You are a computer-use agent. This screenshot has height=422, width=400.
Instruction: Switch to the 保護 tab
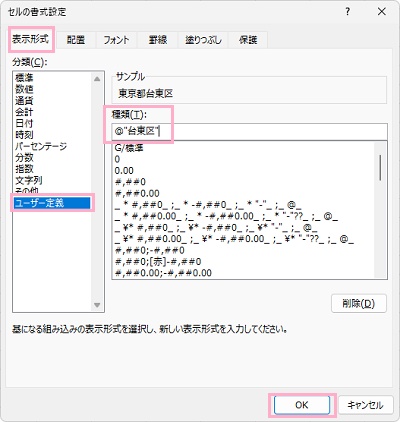coord(248,40)
